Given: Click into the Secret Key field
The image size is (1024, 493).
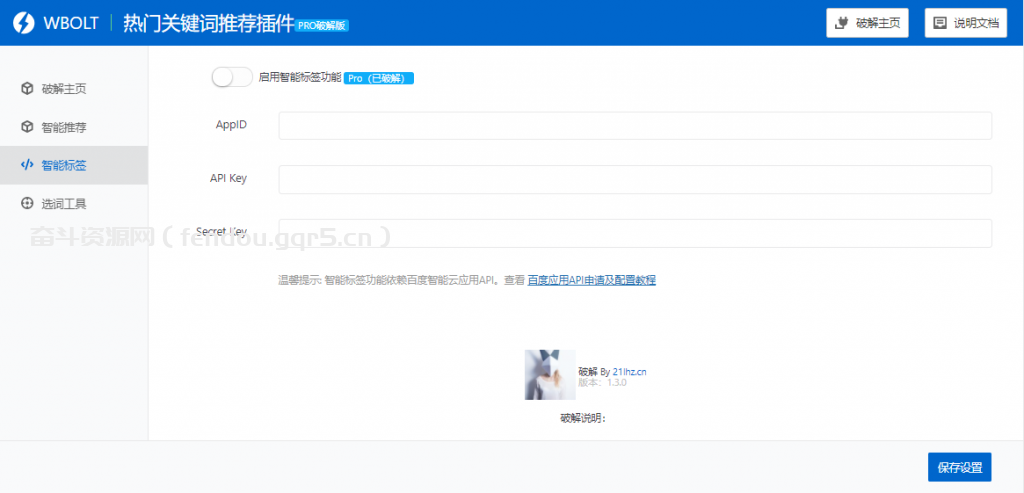Looking at the screenshot, I should [x=635, y=233].
